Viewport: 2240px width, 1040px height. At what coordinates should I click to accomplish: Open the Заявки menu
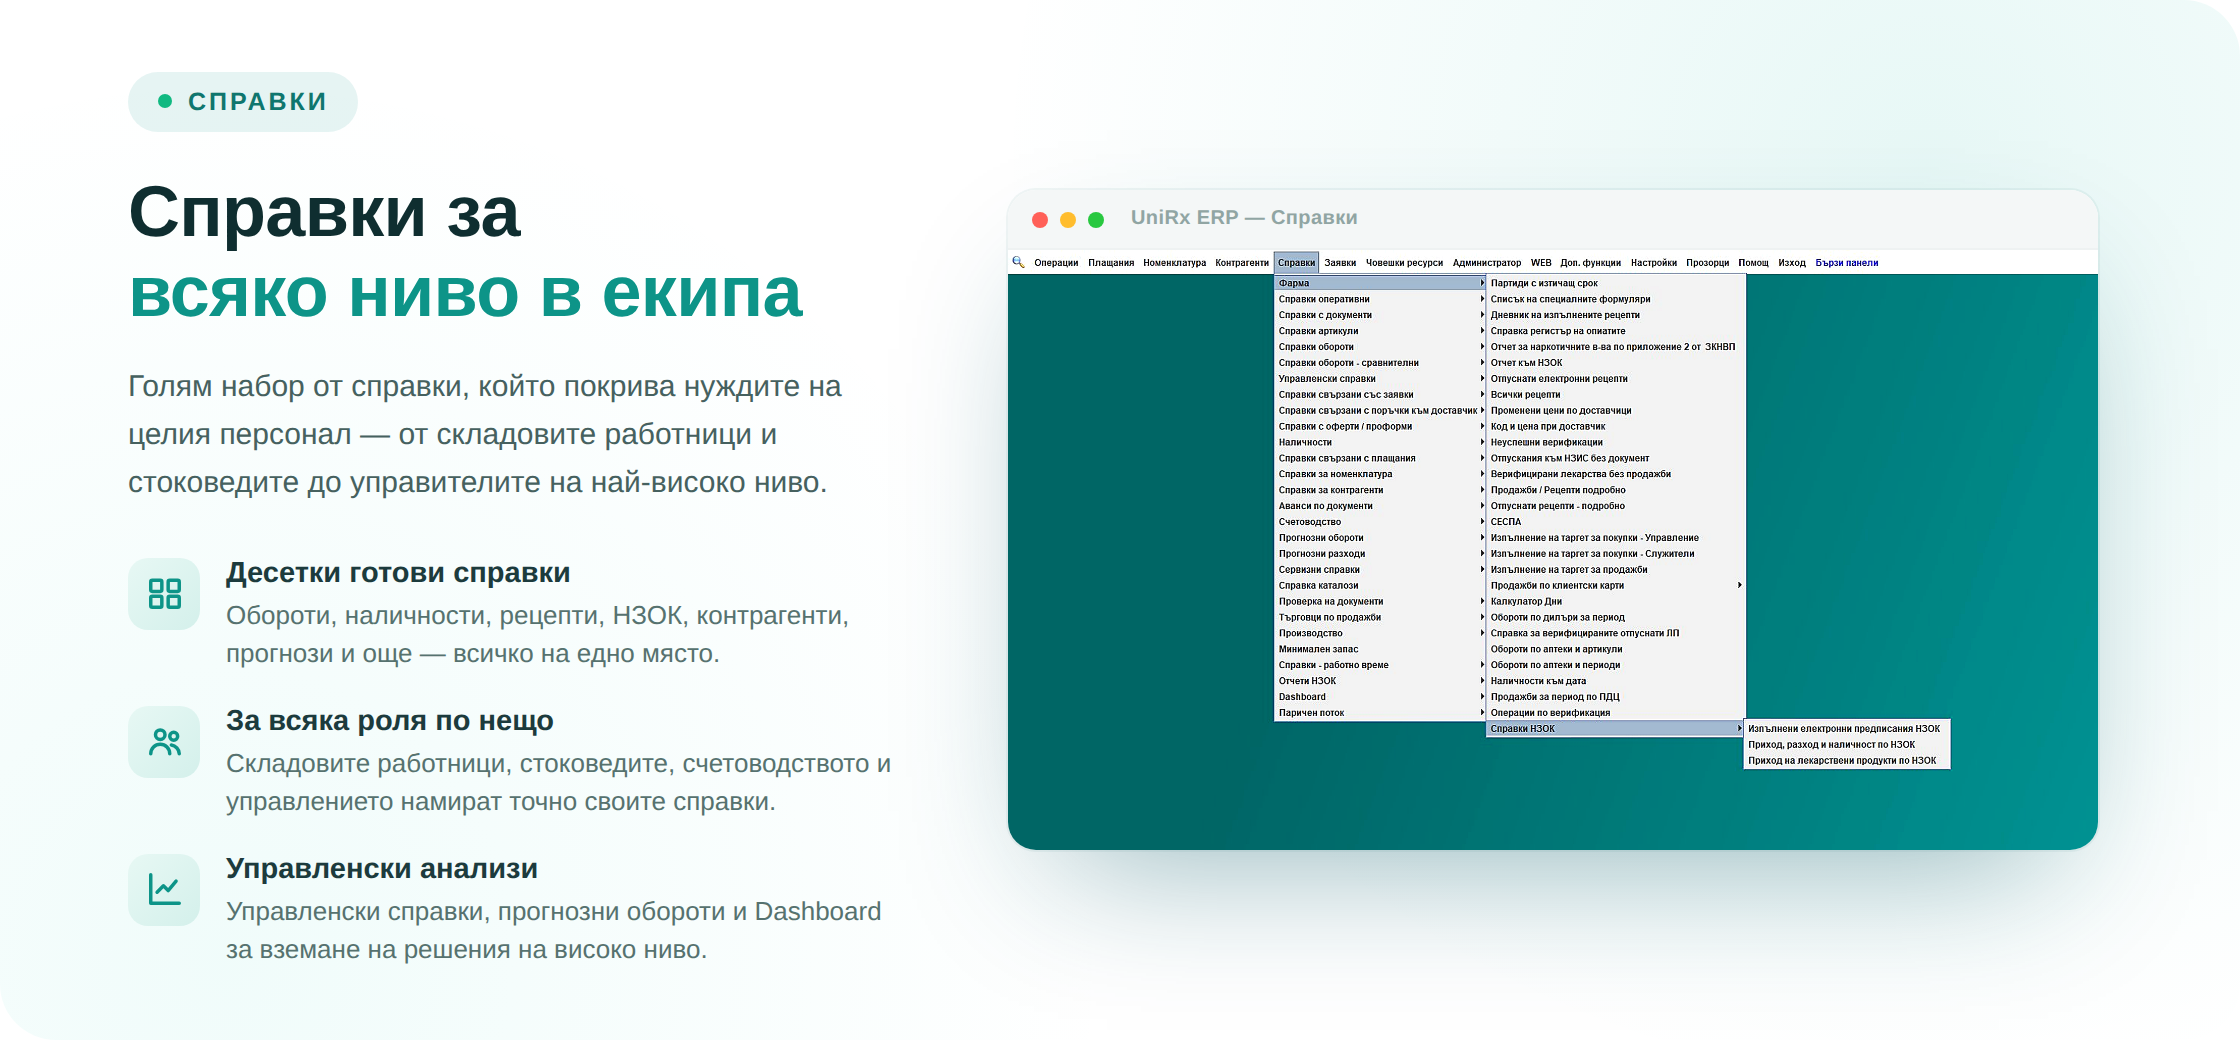[1340, 263]
